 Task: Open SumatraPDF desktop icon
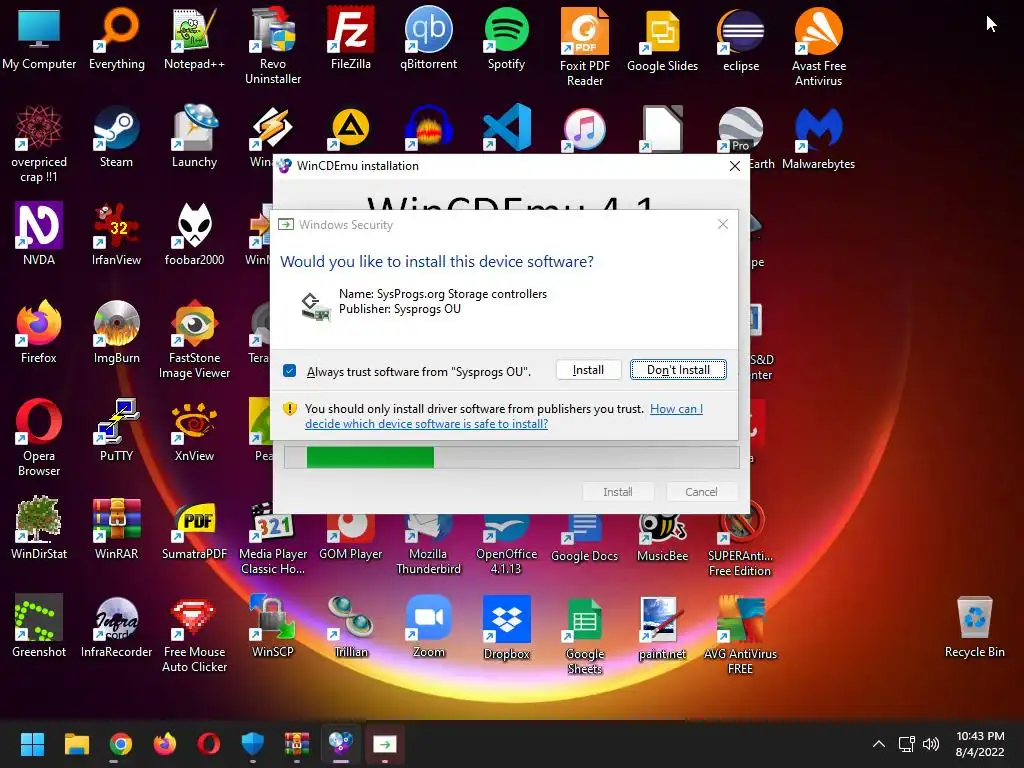pos(194,528)
